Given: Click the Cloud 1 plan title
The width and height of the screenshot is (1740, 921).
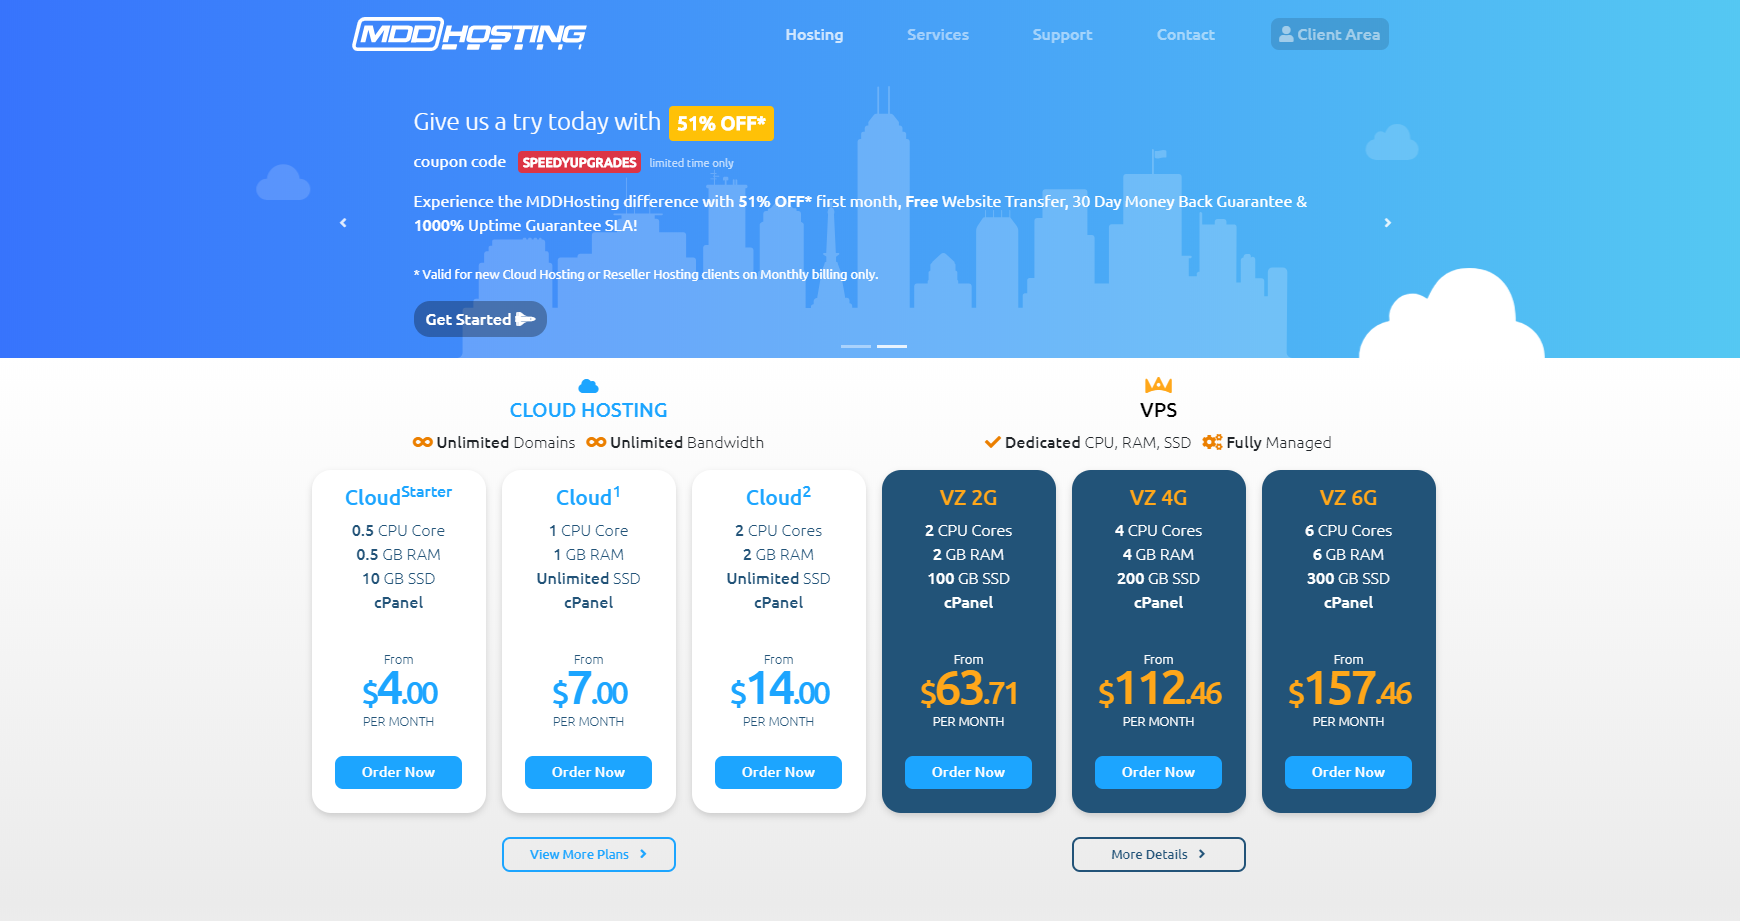Looking at the screenshot, I should (588, 496).
